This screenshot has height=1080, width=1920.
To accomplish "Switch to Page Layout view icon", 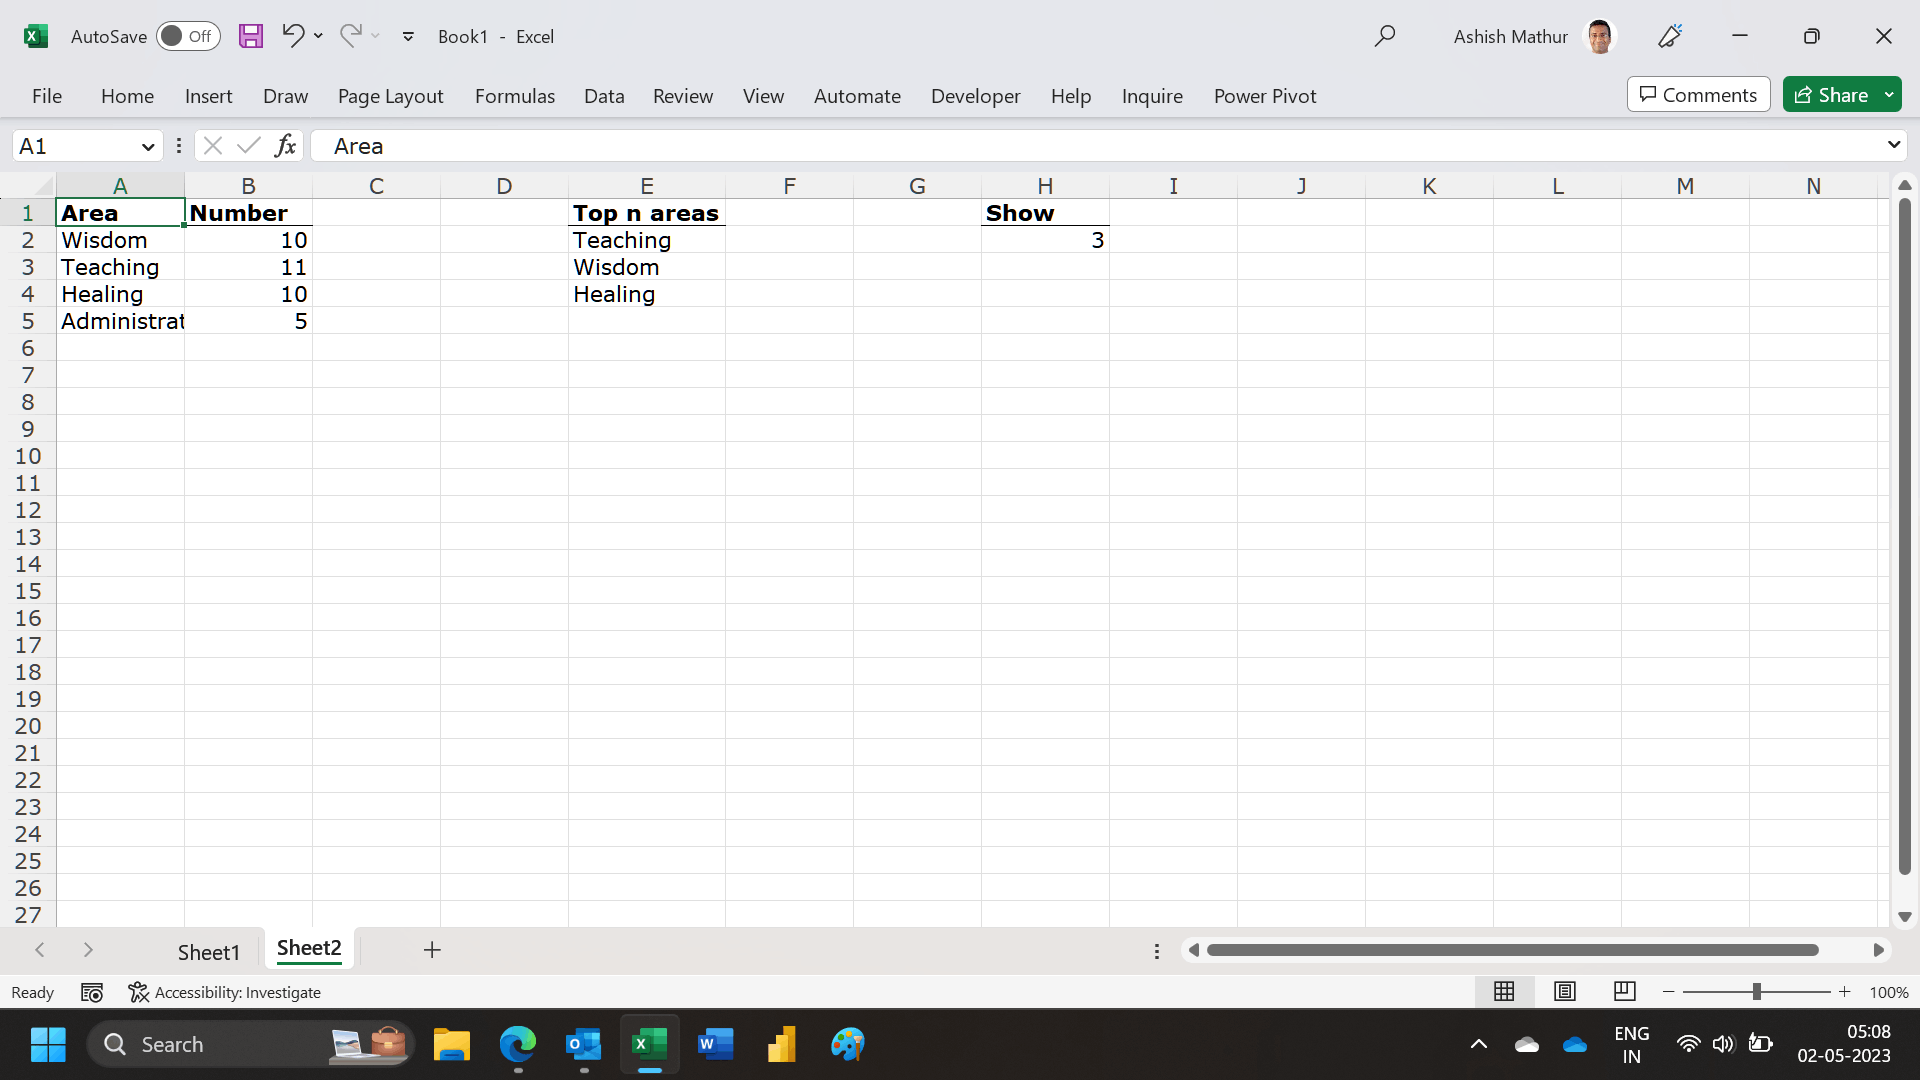I will pos(1565,991).
